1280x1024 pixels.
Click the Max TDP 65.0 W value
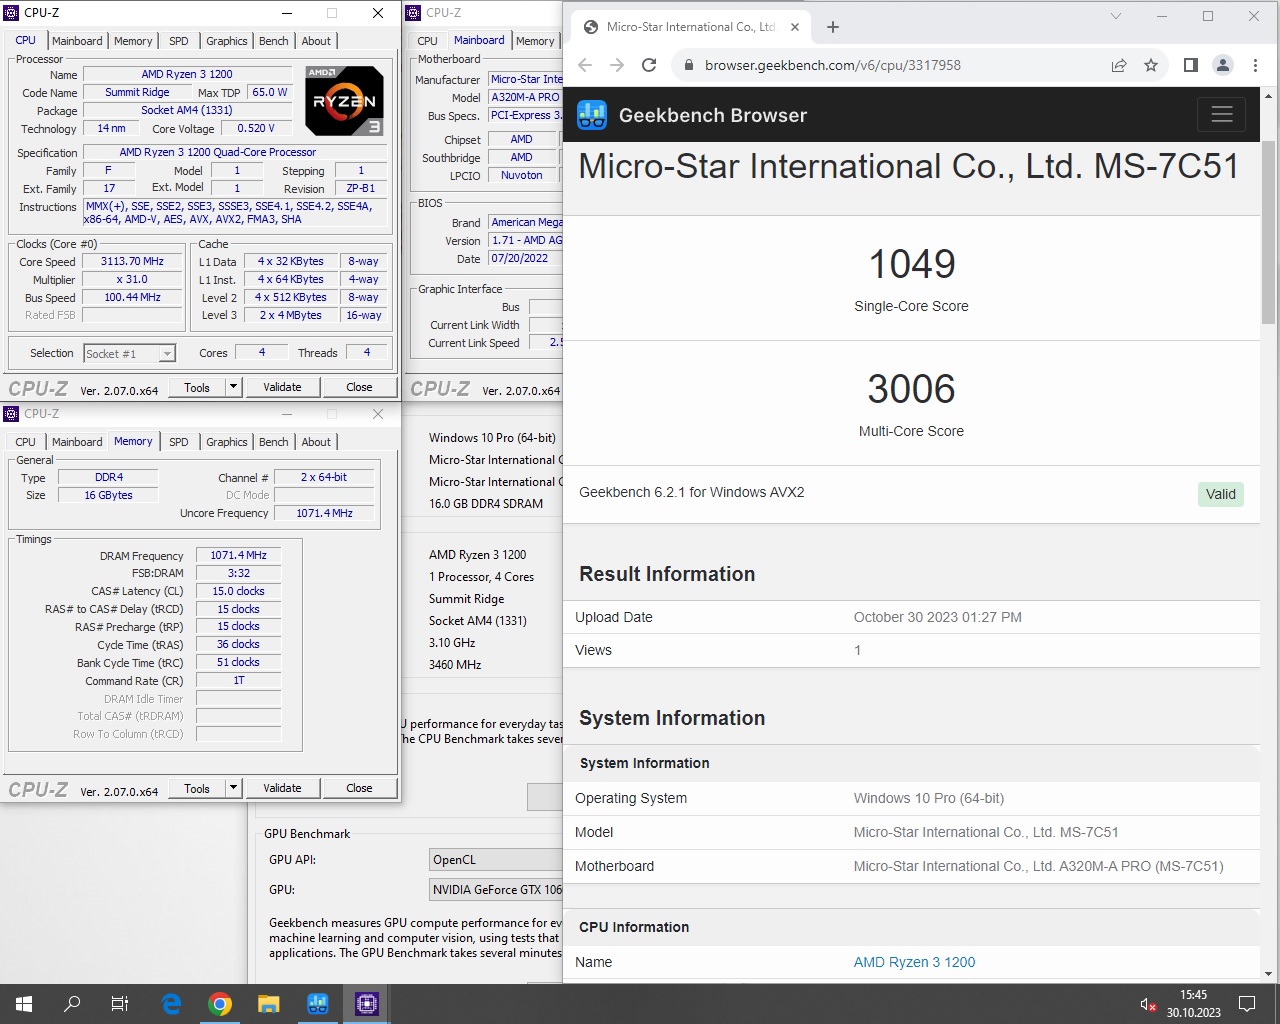269,92
